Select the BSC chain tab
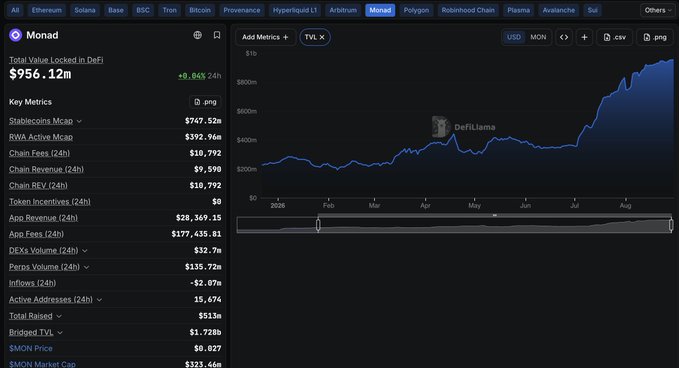679x368 pixels. pos(143,10)
